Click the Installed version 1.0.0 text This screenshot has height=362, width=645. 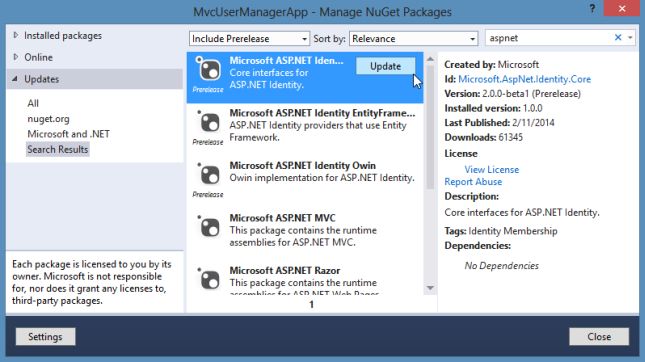[493, 108]
